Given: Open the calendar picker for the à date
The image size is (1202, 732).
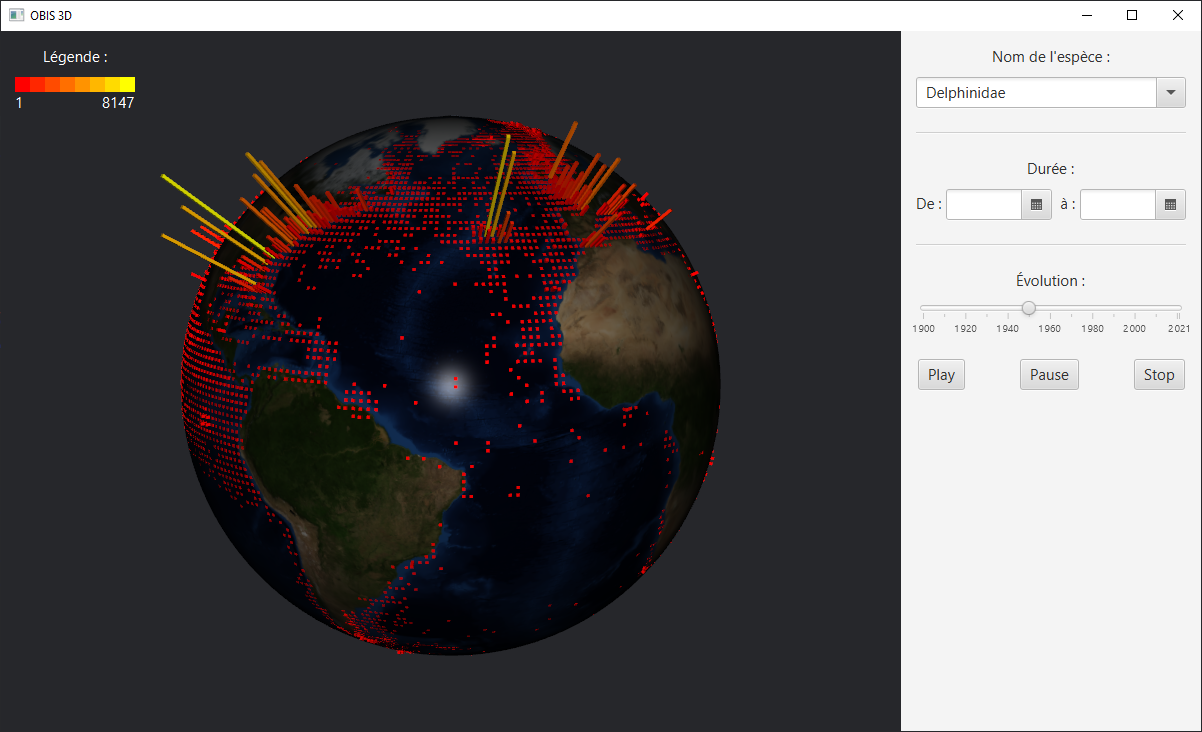Looking at the screenshot, I should pos(1170,205).
